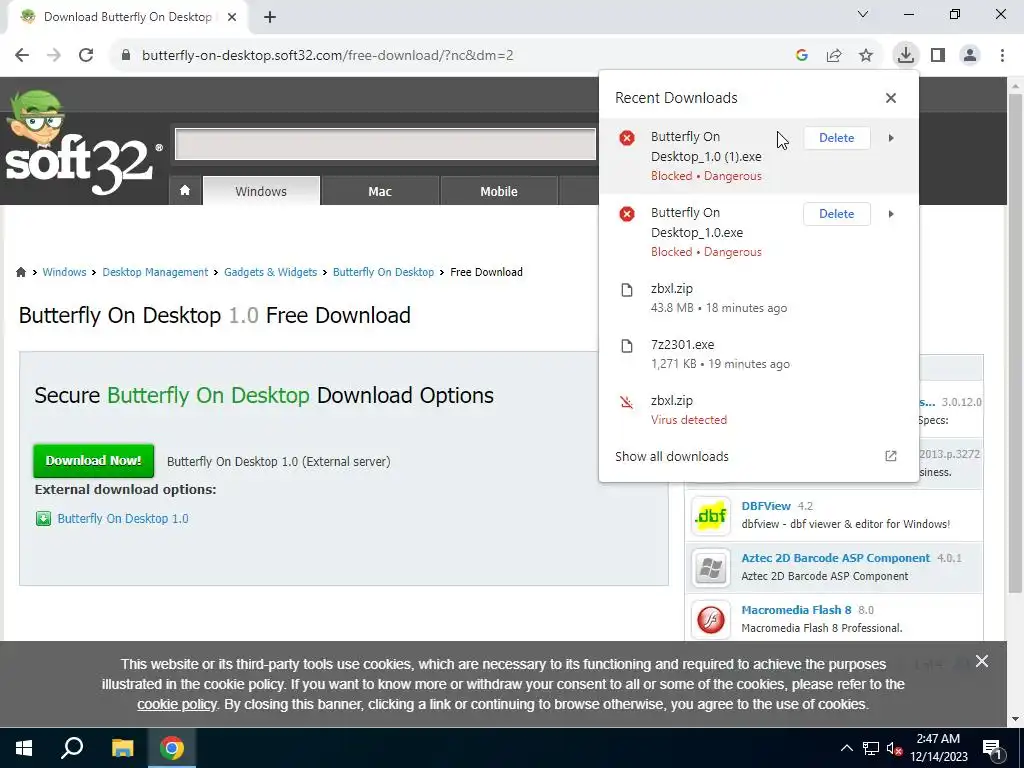Click Chrome icon in taskbar
The width and height of the screenshot is (1024, 768).
(x=172, y=748)
